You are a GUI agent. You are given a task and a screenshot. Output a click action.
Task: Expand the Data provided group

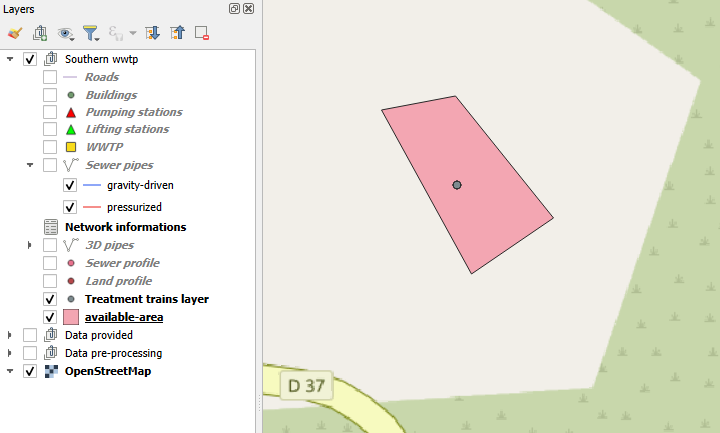click(11, 335)
